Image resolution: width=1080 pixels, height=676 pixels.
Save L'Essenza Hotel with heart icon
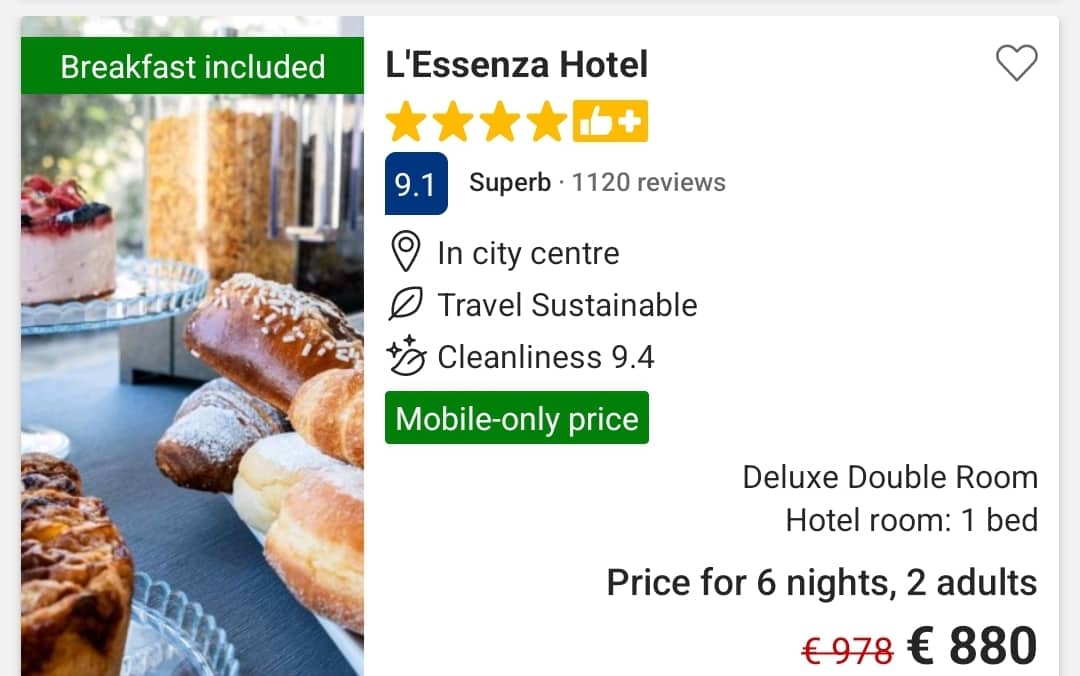coord(1017,64)
